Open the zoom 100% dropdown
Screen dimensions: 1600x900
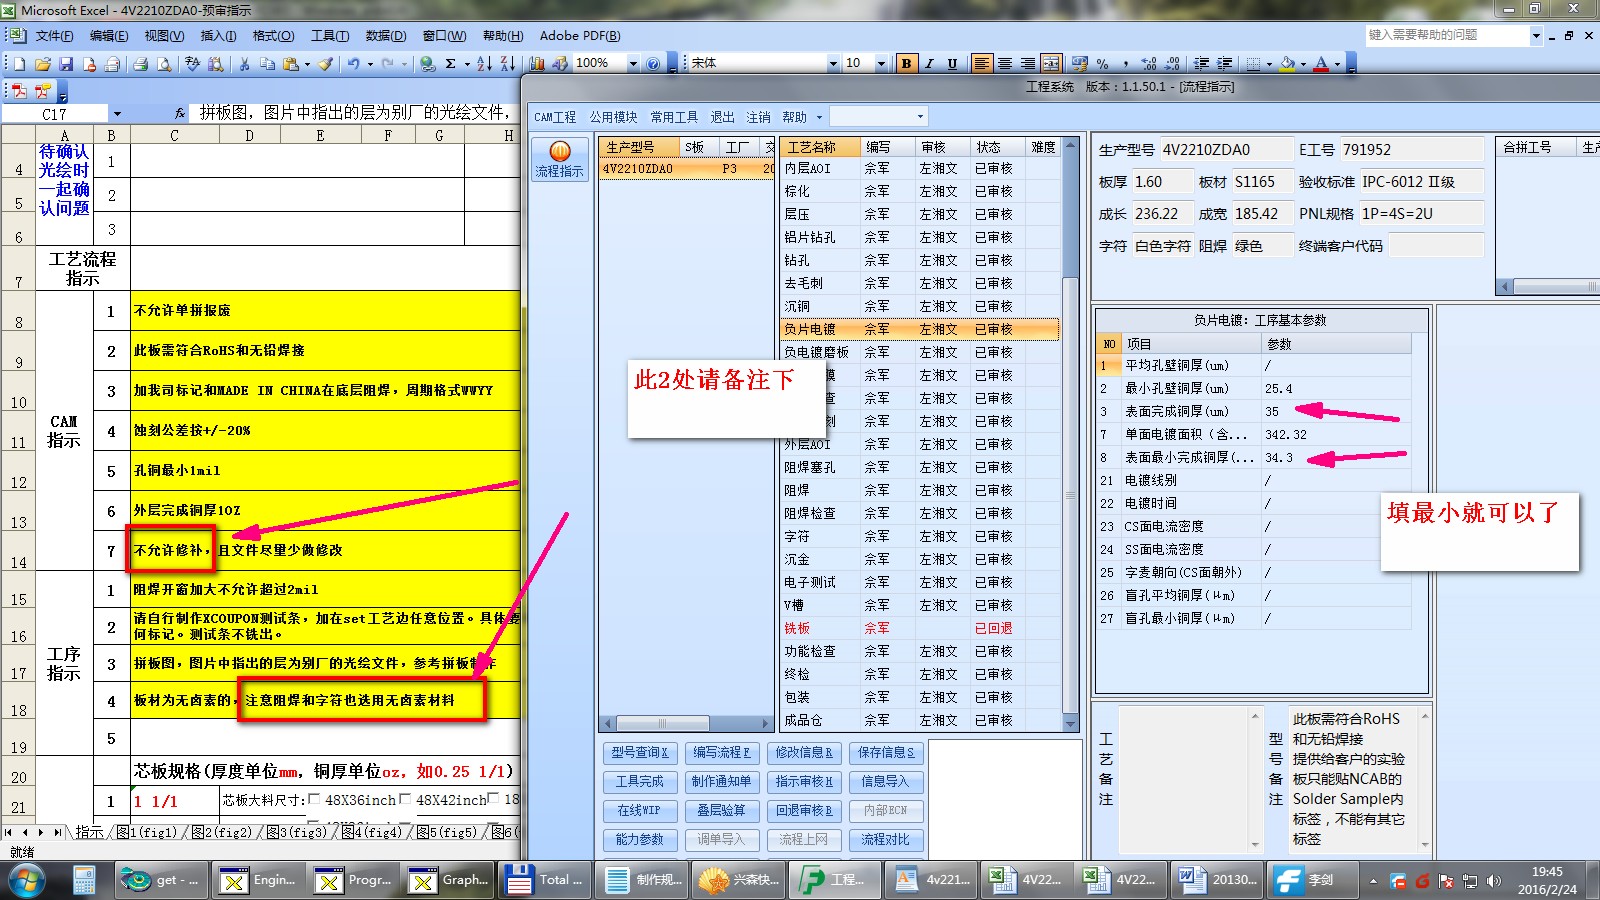pyautogui.click(x=633, y=63)
